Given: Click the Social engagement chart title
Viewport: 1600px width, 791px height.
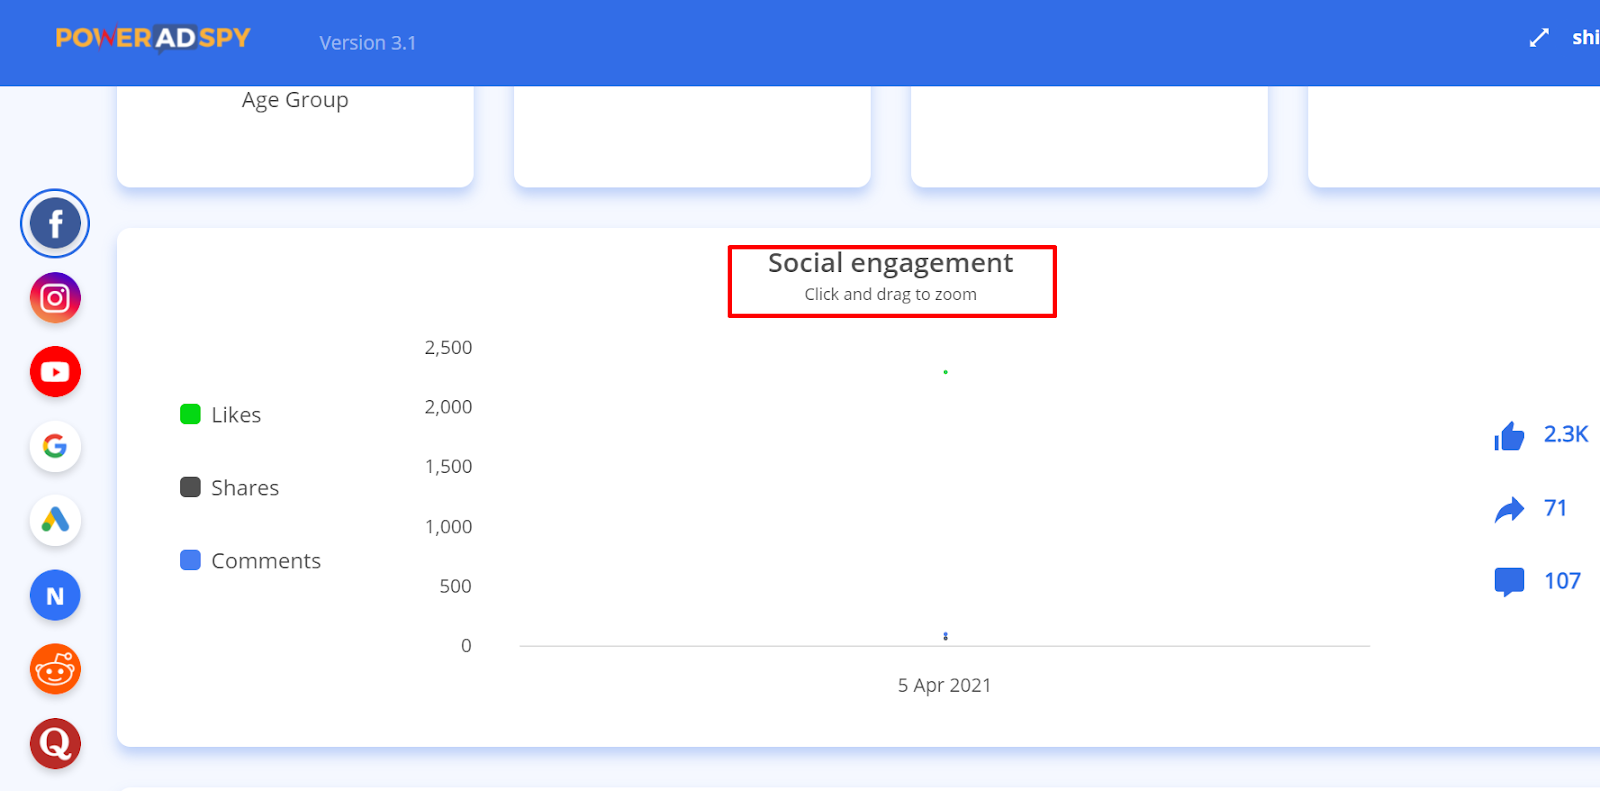Looking at the screenshot, I should [890, 263].
